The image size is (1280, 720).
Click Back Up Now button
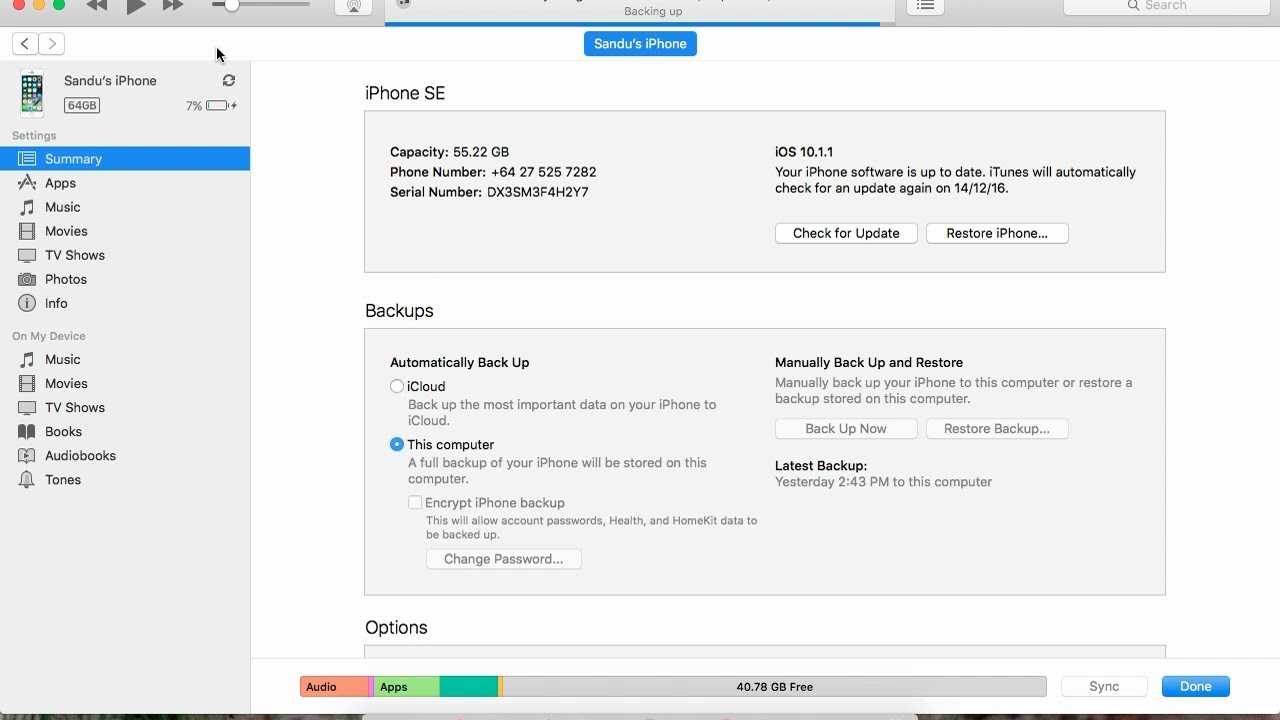click(x=846, y=428)
